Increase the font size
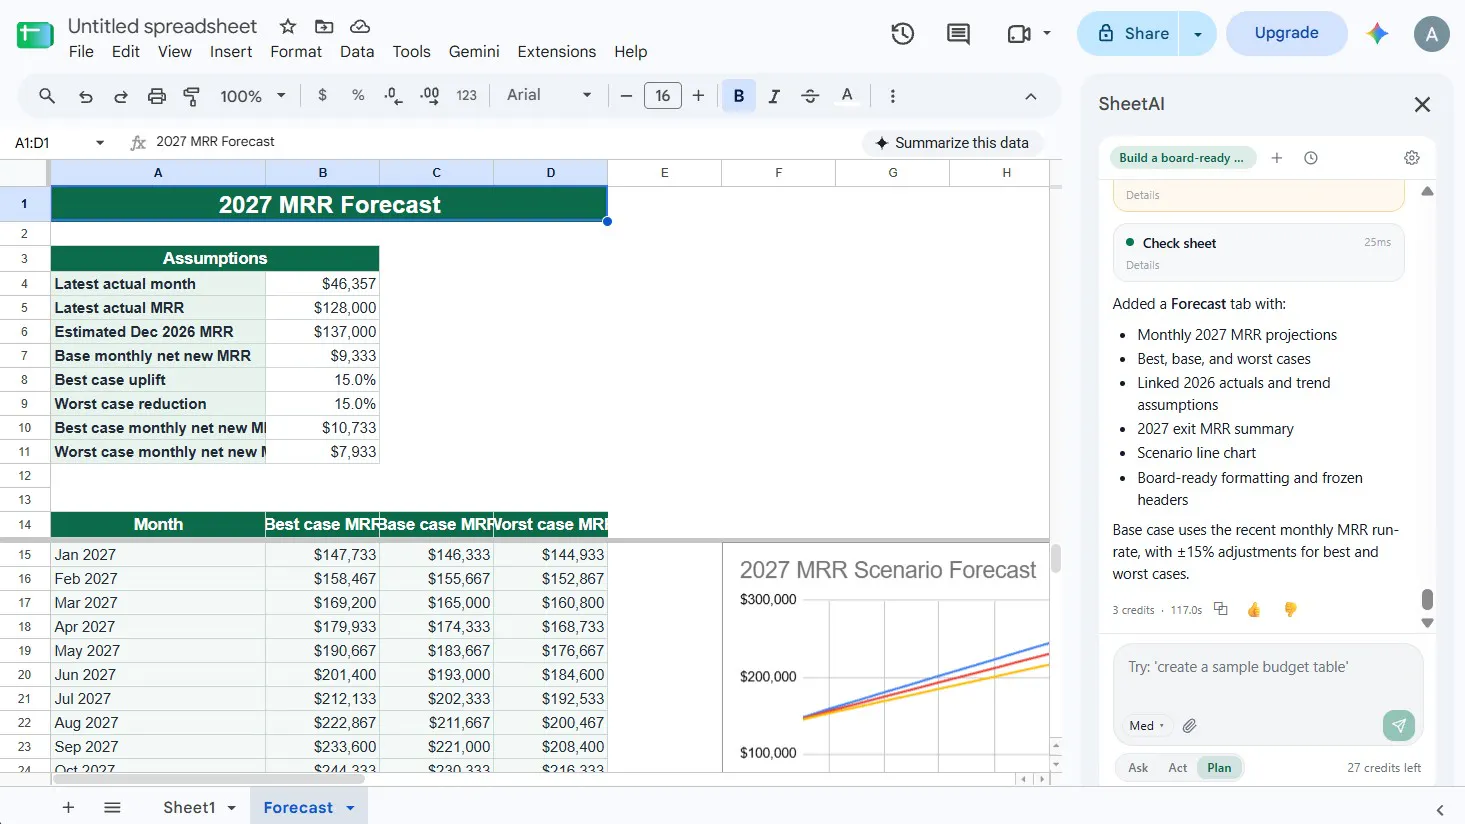Screen dimensions: 1465x824 [698, 96]
